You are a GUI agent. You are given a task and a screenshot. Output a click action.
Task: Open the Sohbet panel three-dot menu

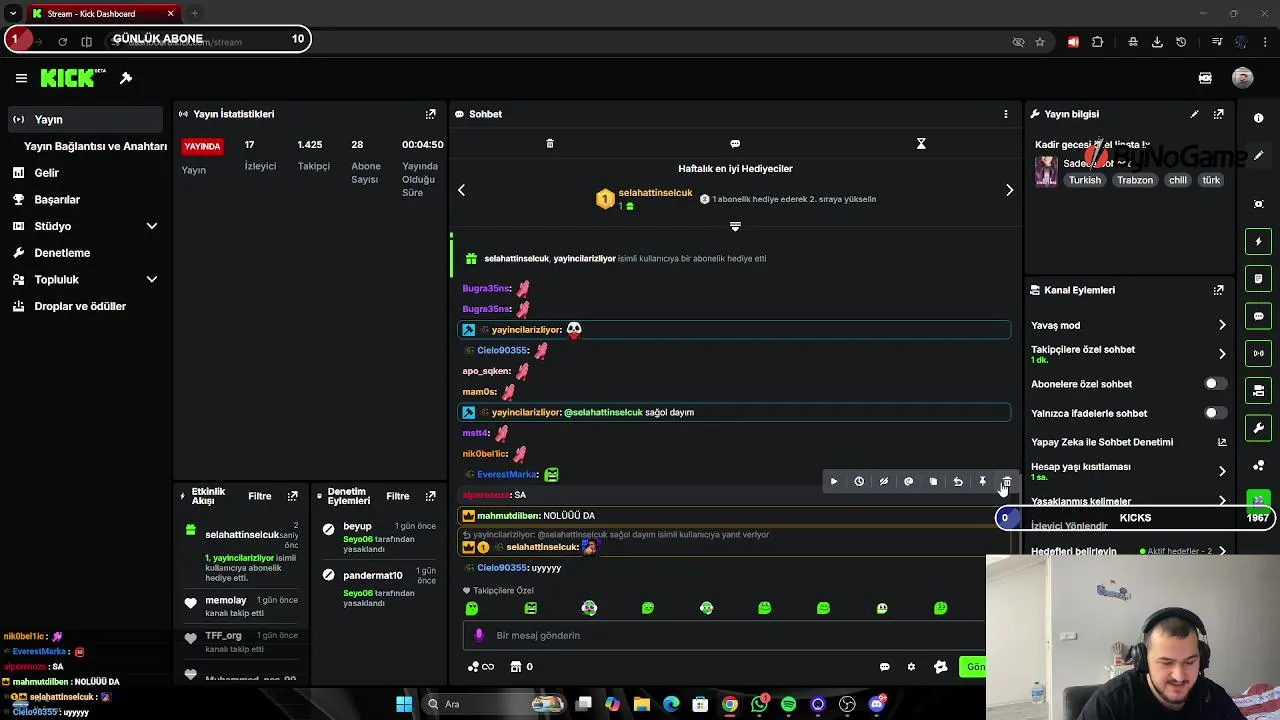(x=1006, y=114)
